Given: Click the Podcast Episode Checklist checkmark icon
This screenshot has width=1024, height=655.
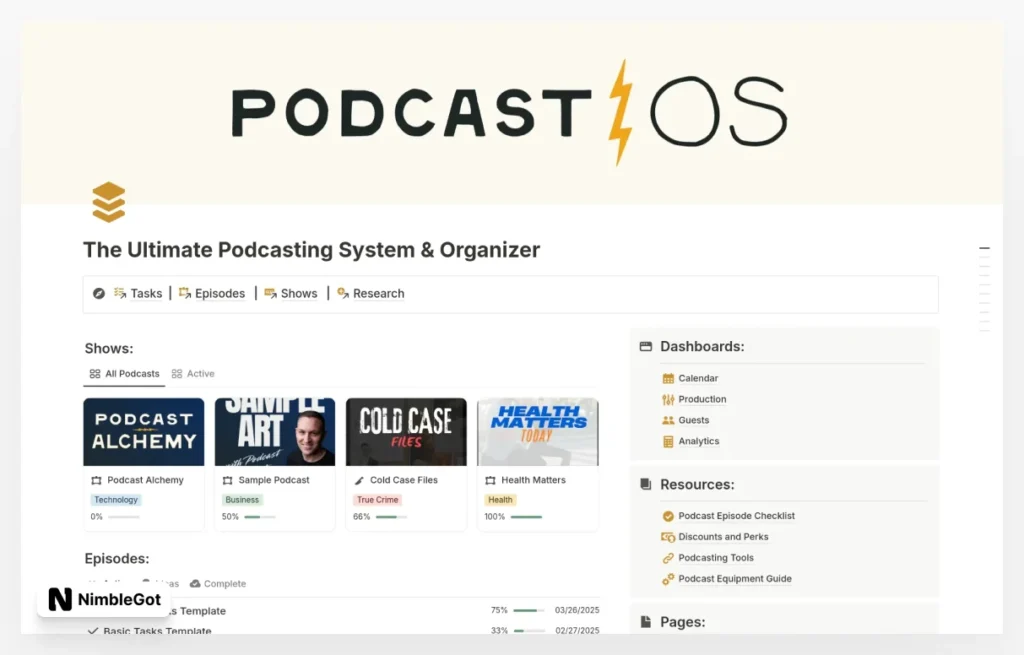Looking at the screenshot, I should (668, 516).
